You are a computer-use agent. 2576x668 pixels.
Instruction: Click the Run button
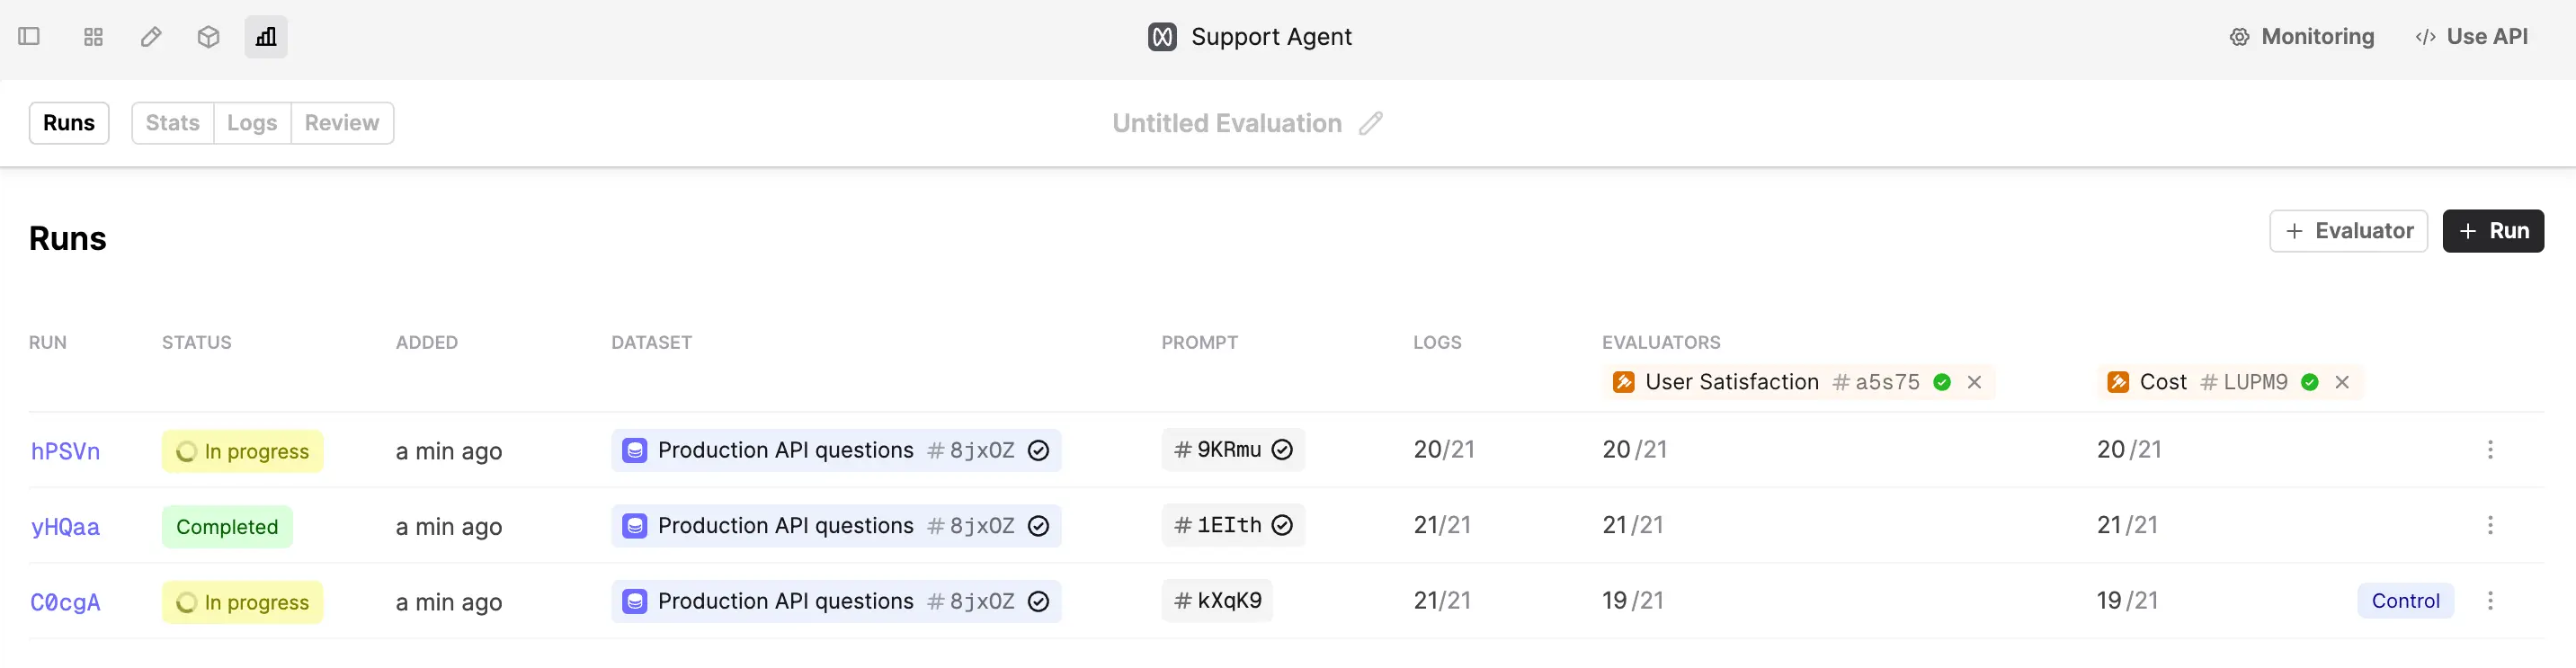click(2493, 231)
